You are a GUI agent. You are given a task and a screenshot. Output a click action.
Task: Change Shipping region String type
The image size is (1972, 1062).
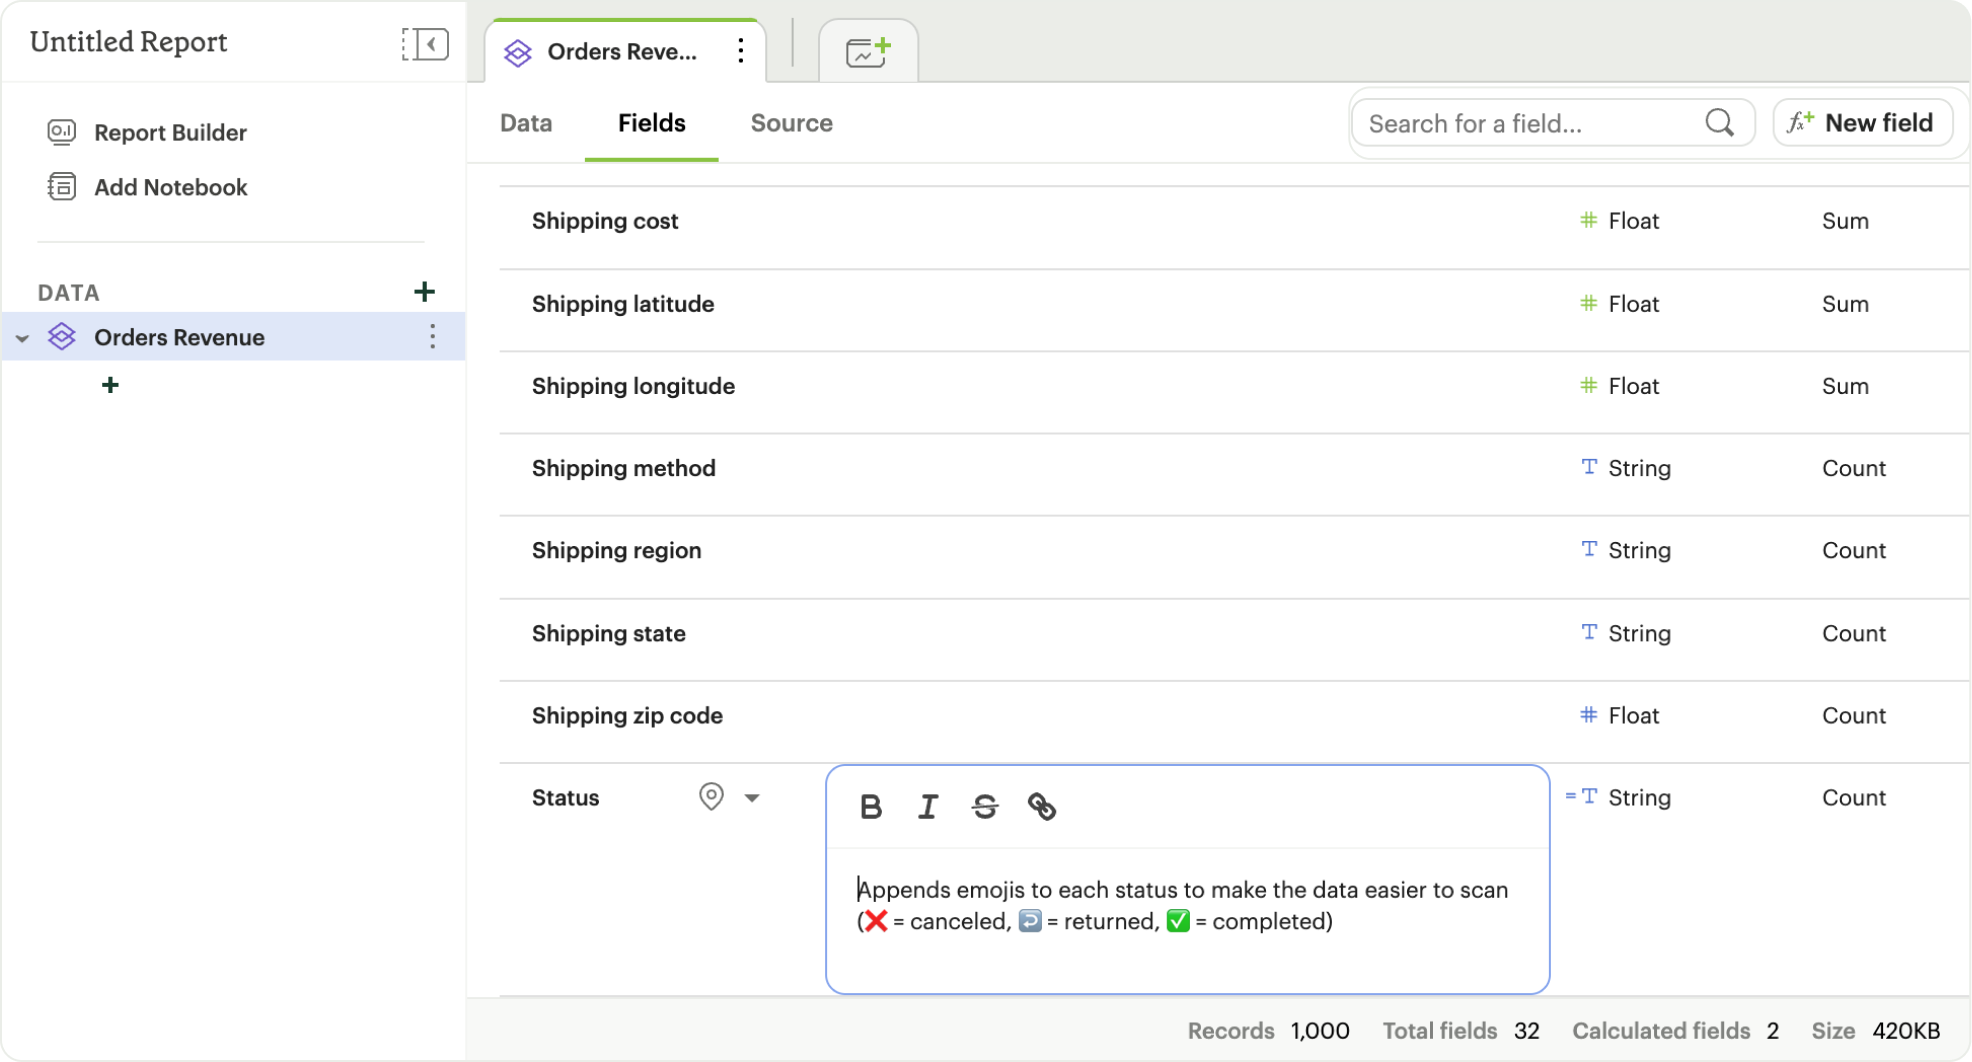[1625, 550]
